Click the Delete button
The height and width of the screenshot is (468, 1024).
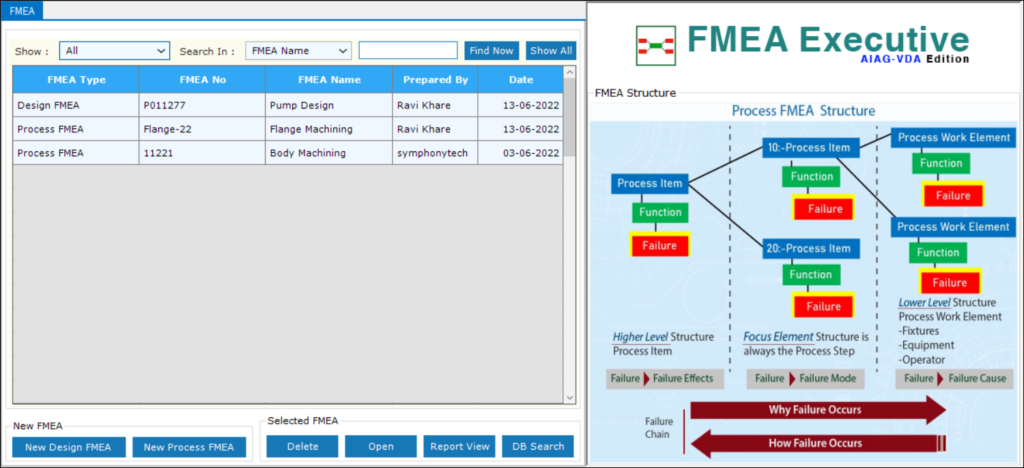(x=302, y=446)
